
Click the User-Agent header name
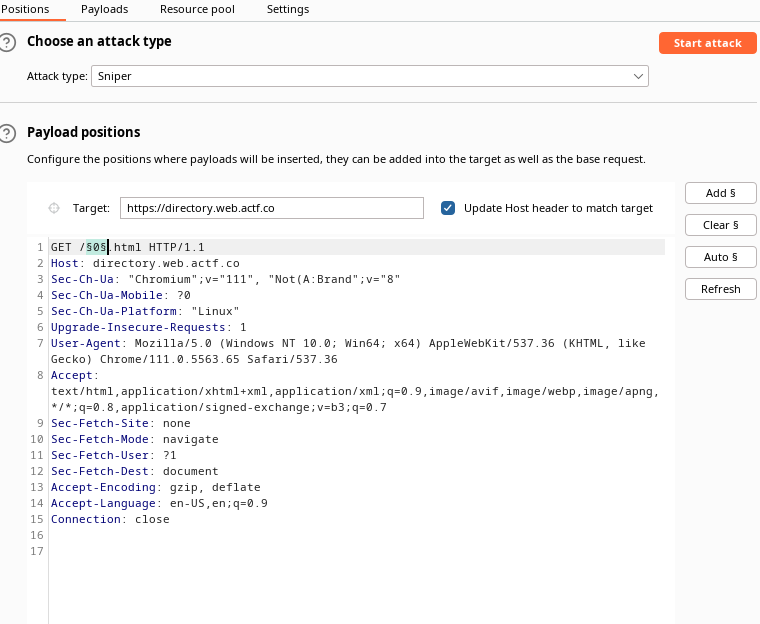[x=86, y=343]
